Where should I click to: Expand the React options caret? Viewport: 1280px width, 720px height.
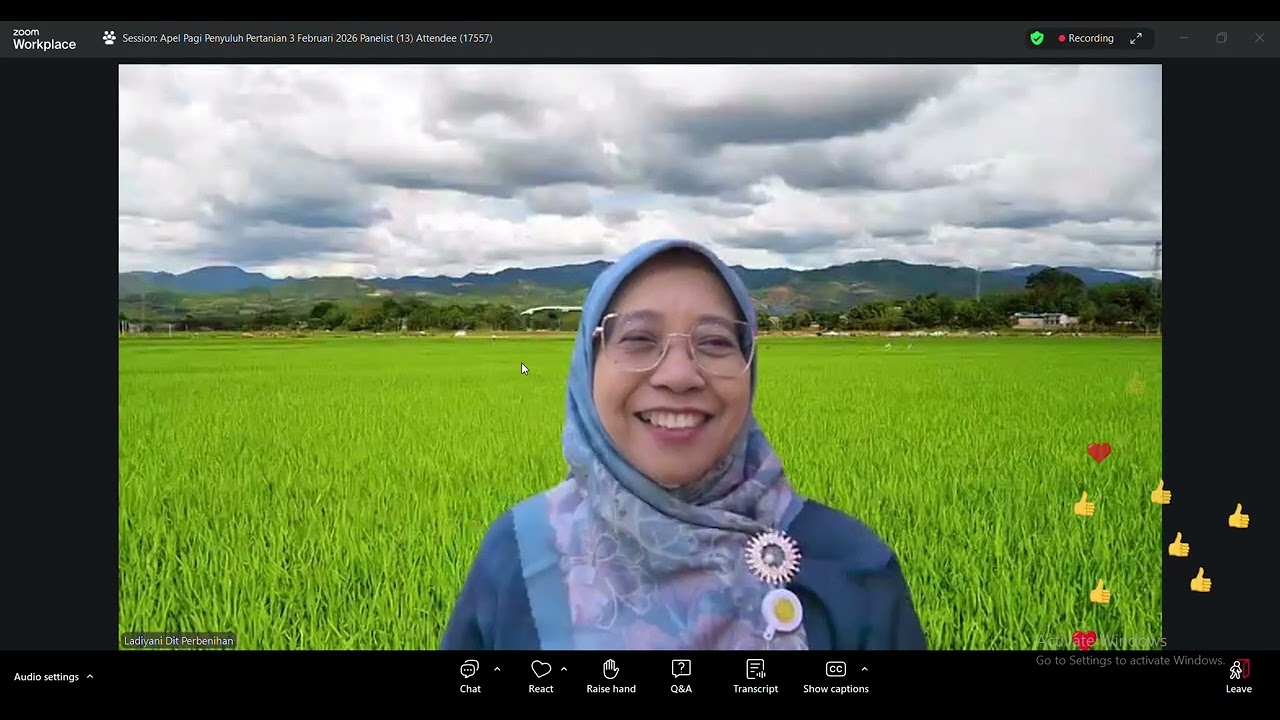564,669
